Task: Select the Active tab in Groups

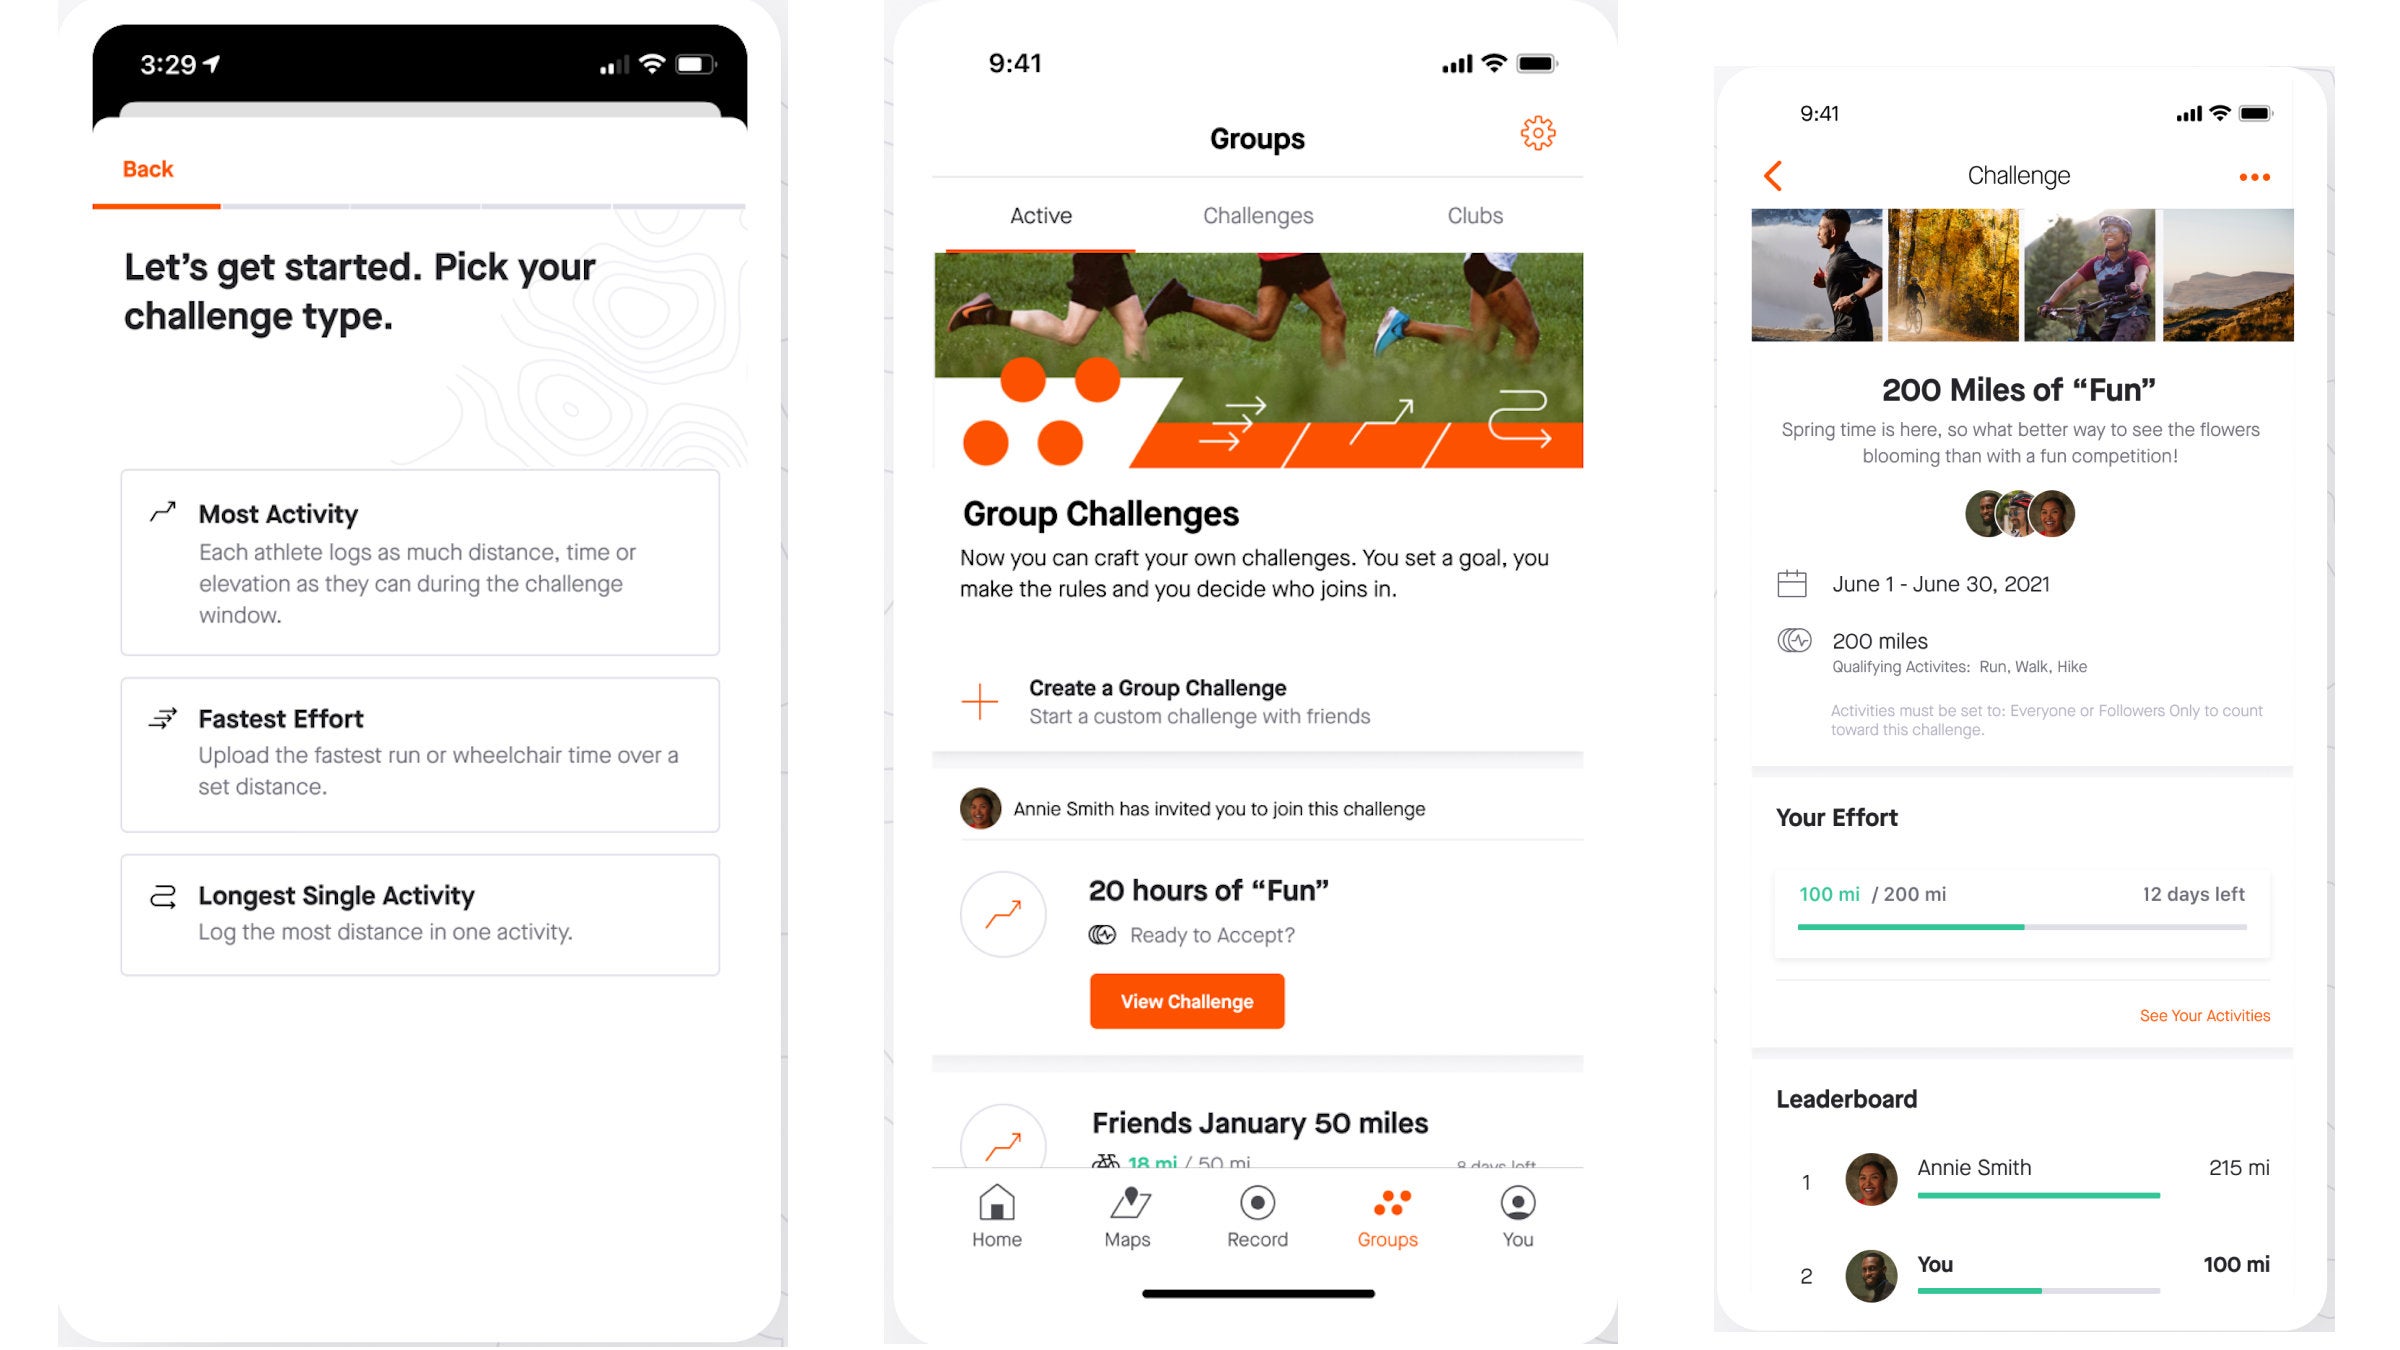Action: pyautogui.click(x=1040, y=216)
